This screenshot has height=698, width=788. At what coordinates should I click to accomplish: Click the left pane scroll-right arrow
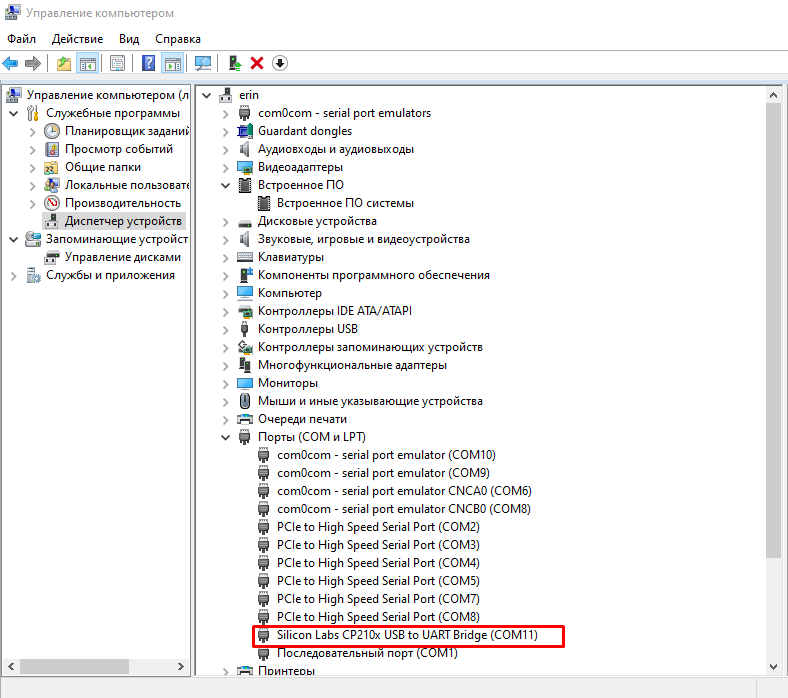pos(181,667)
